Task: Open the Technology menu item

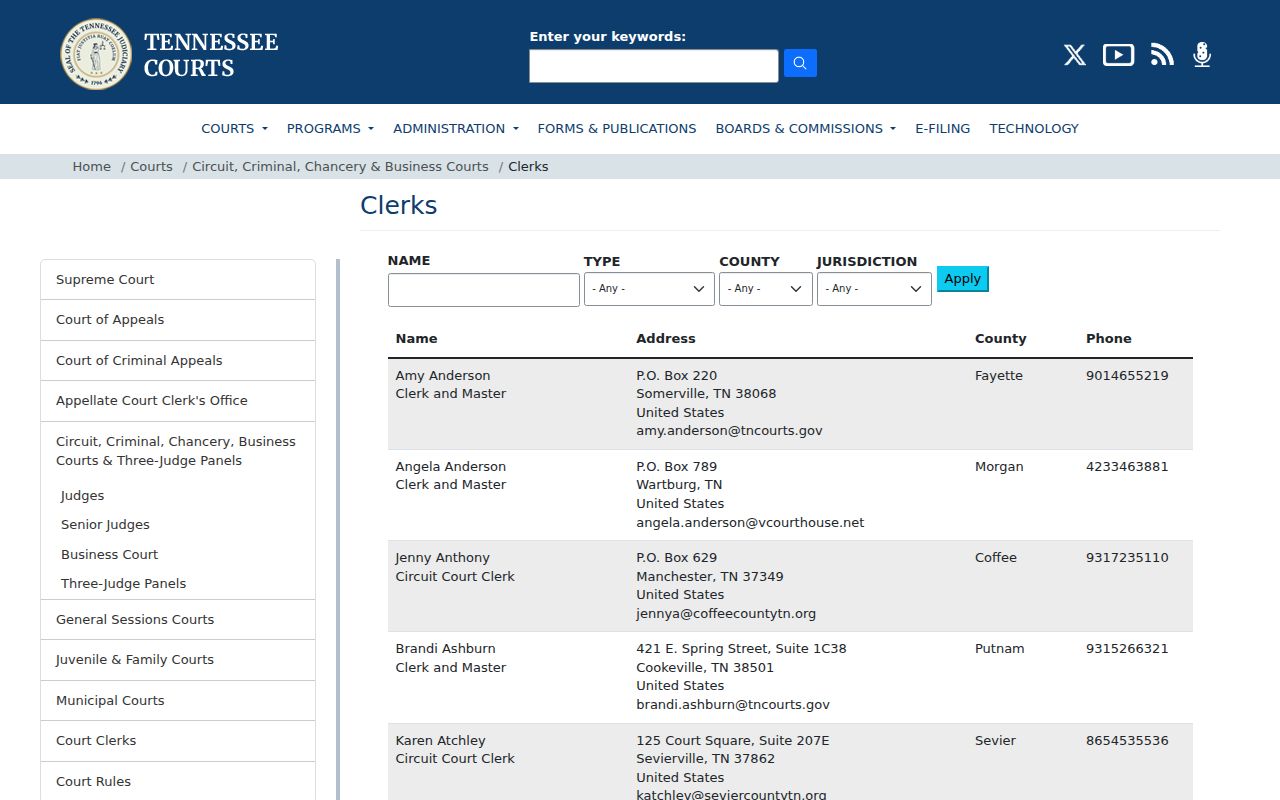Action: (1034, 128)
